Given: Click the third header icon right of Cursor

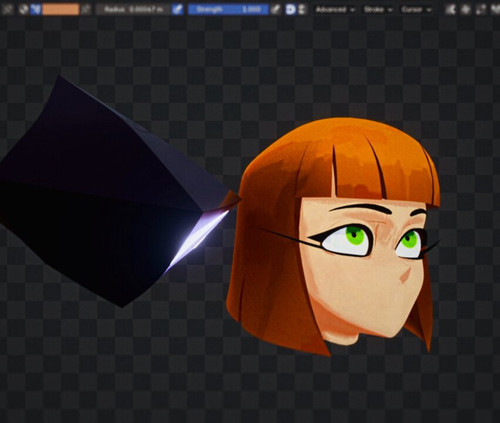Looking at the screenshot, I should (x=480, y=9).
